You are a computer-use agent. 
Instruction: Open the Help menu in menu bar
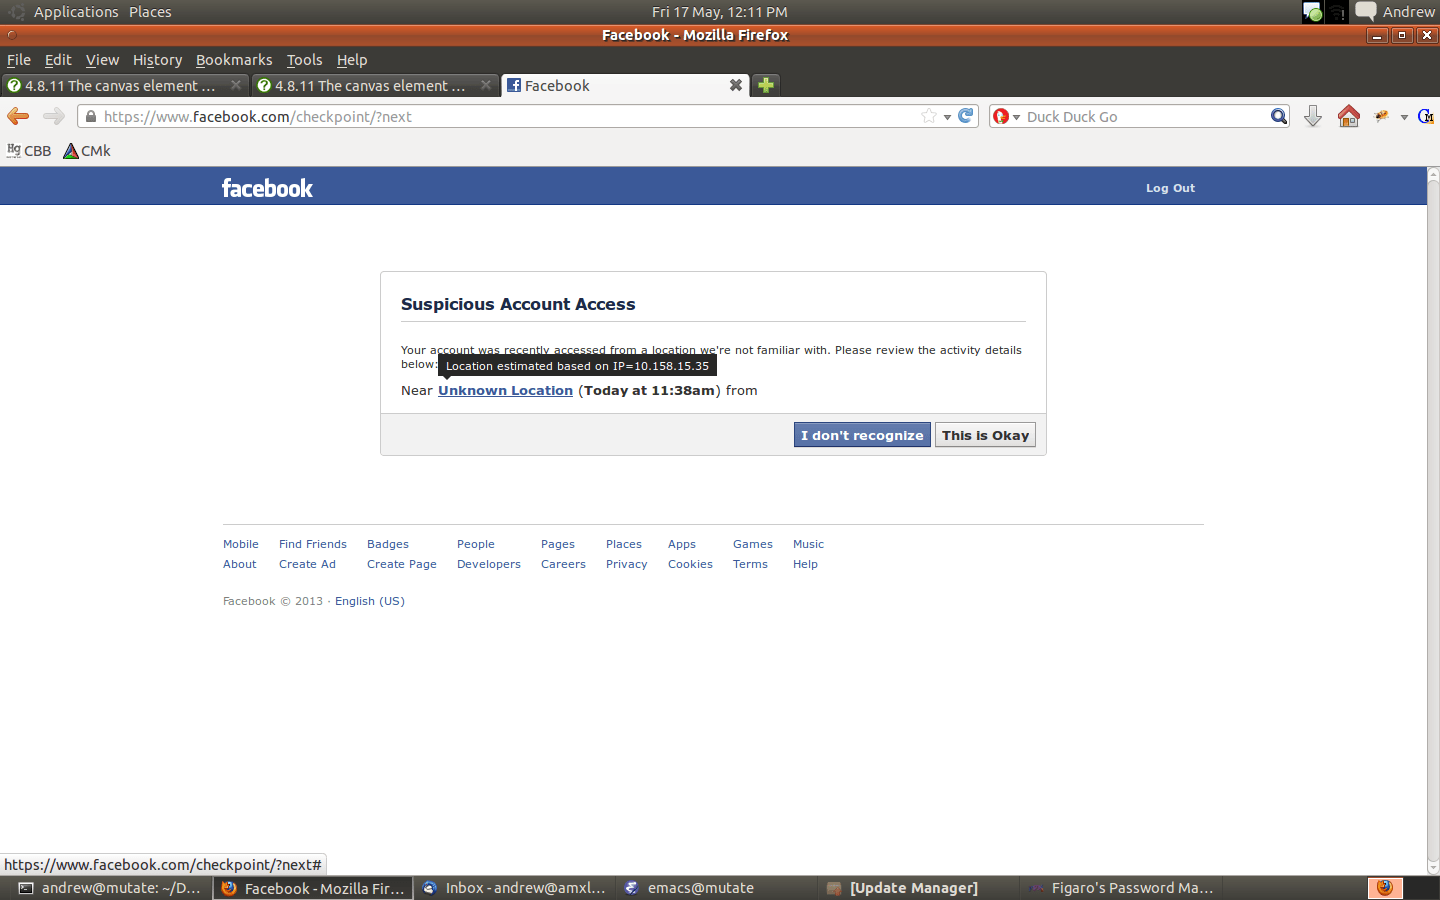coord(352,60)
